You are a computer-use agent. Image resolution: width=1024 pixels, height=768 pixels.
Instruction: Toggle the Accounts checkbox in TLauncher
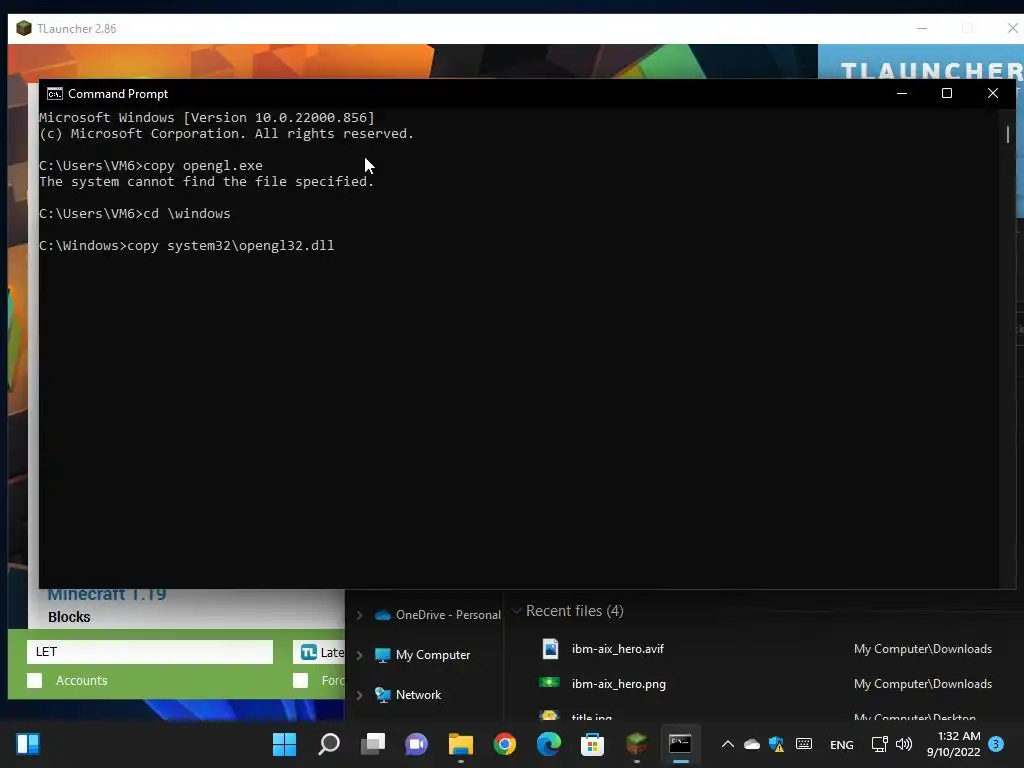coord(35,680)
